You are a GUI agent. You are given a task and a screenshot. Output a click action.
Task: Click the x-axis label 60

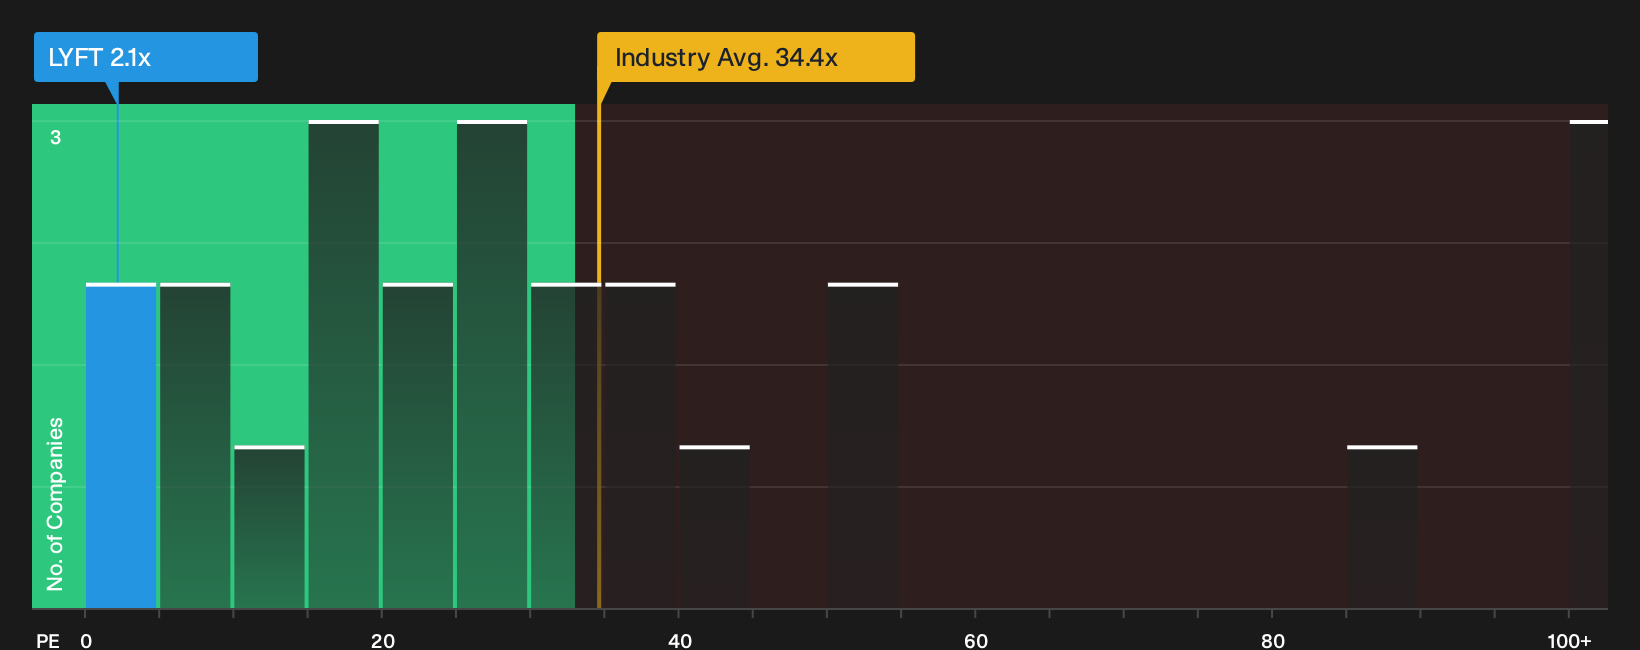(976, 640)
